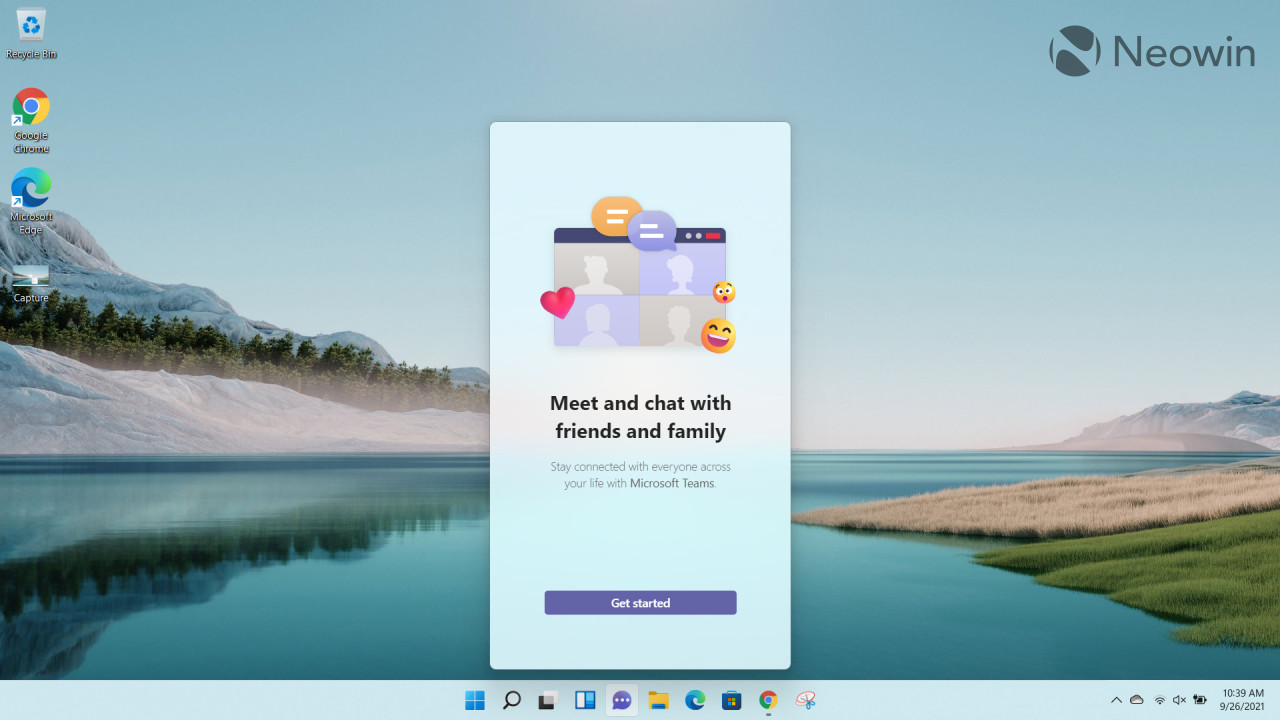Click the Get started button
Image resolution: width=1280 pixels, height=720 pixels.
640,603
